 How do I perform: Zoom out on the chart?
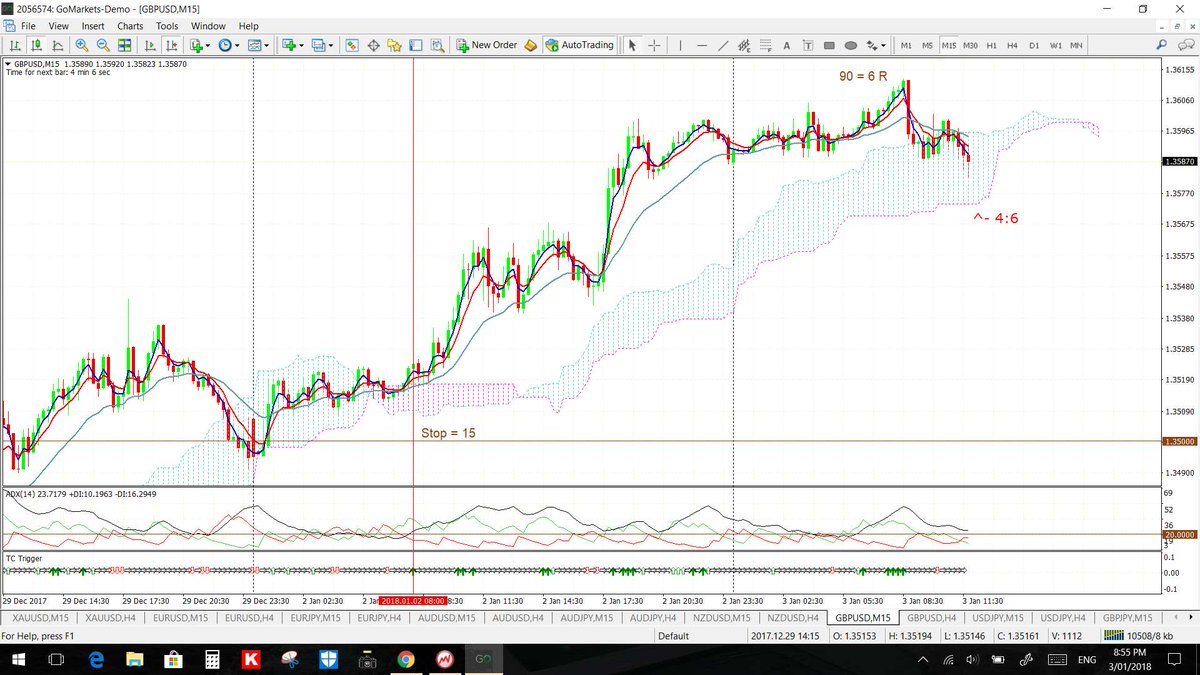tap(102, 45)
